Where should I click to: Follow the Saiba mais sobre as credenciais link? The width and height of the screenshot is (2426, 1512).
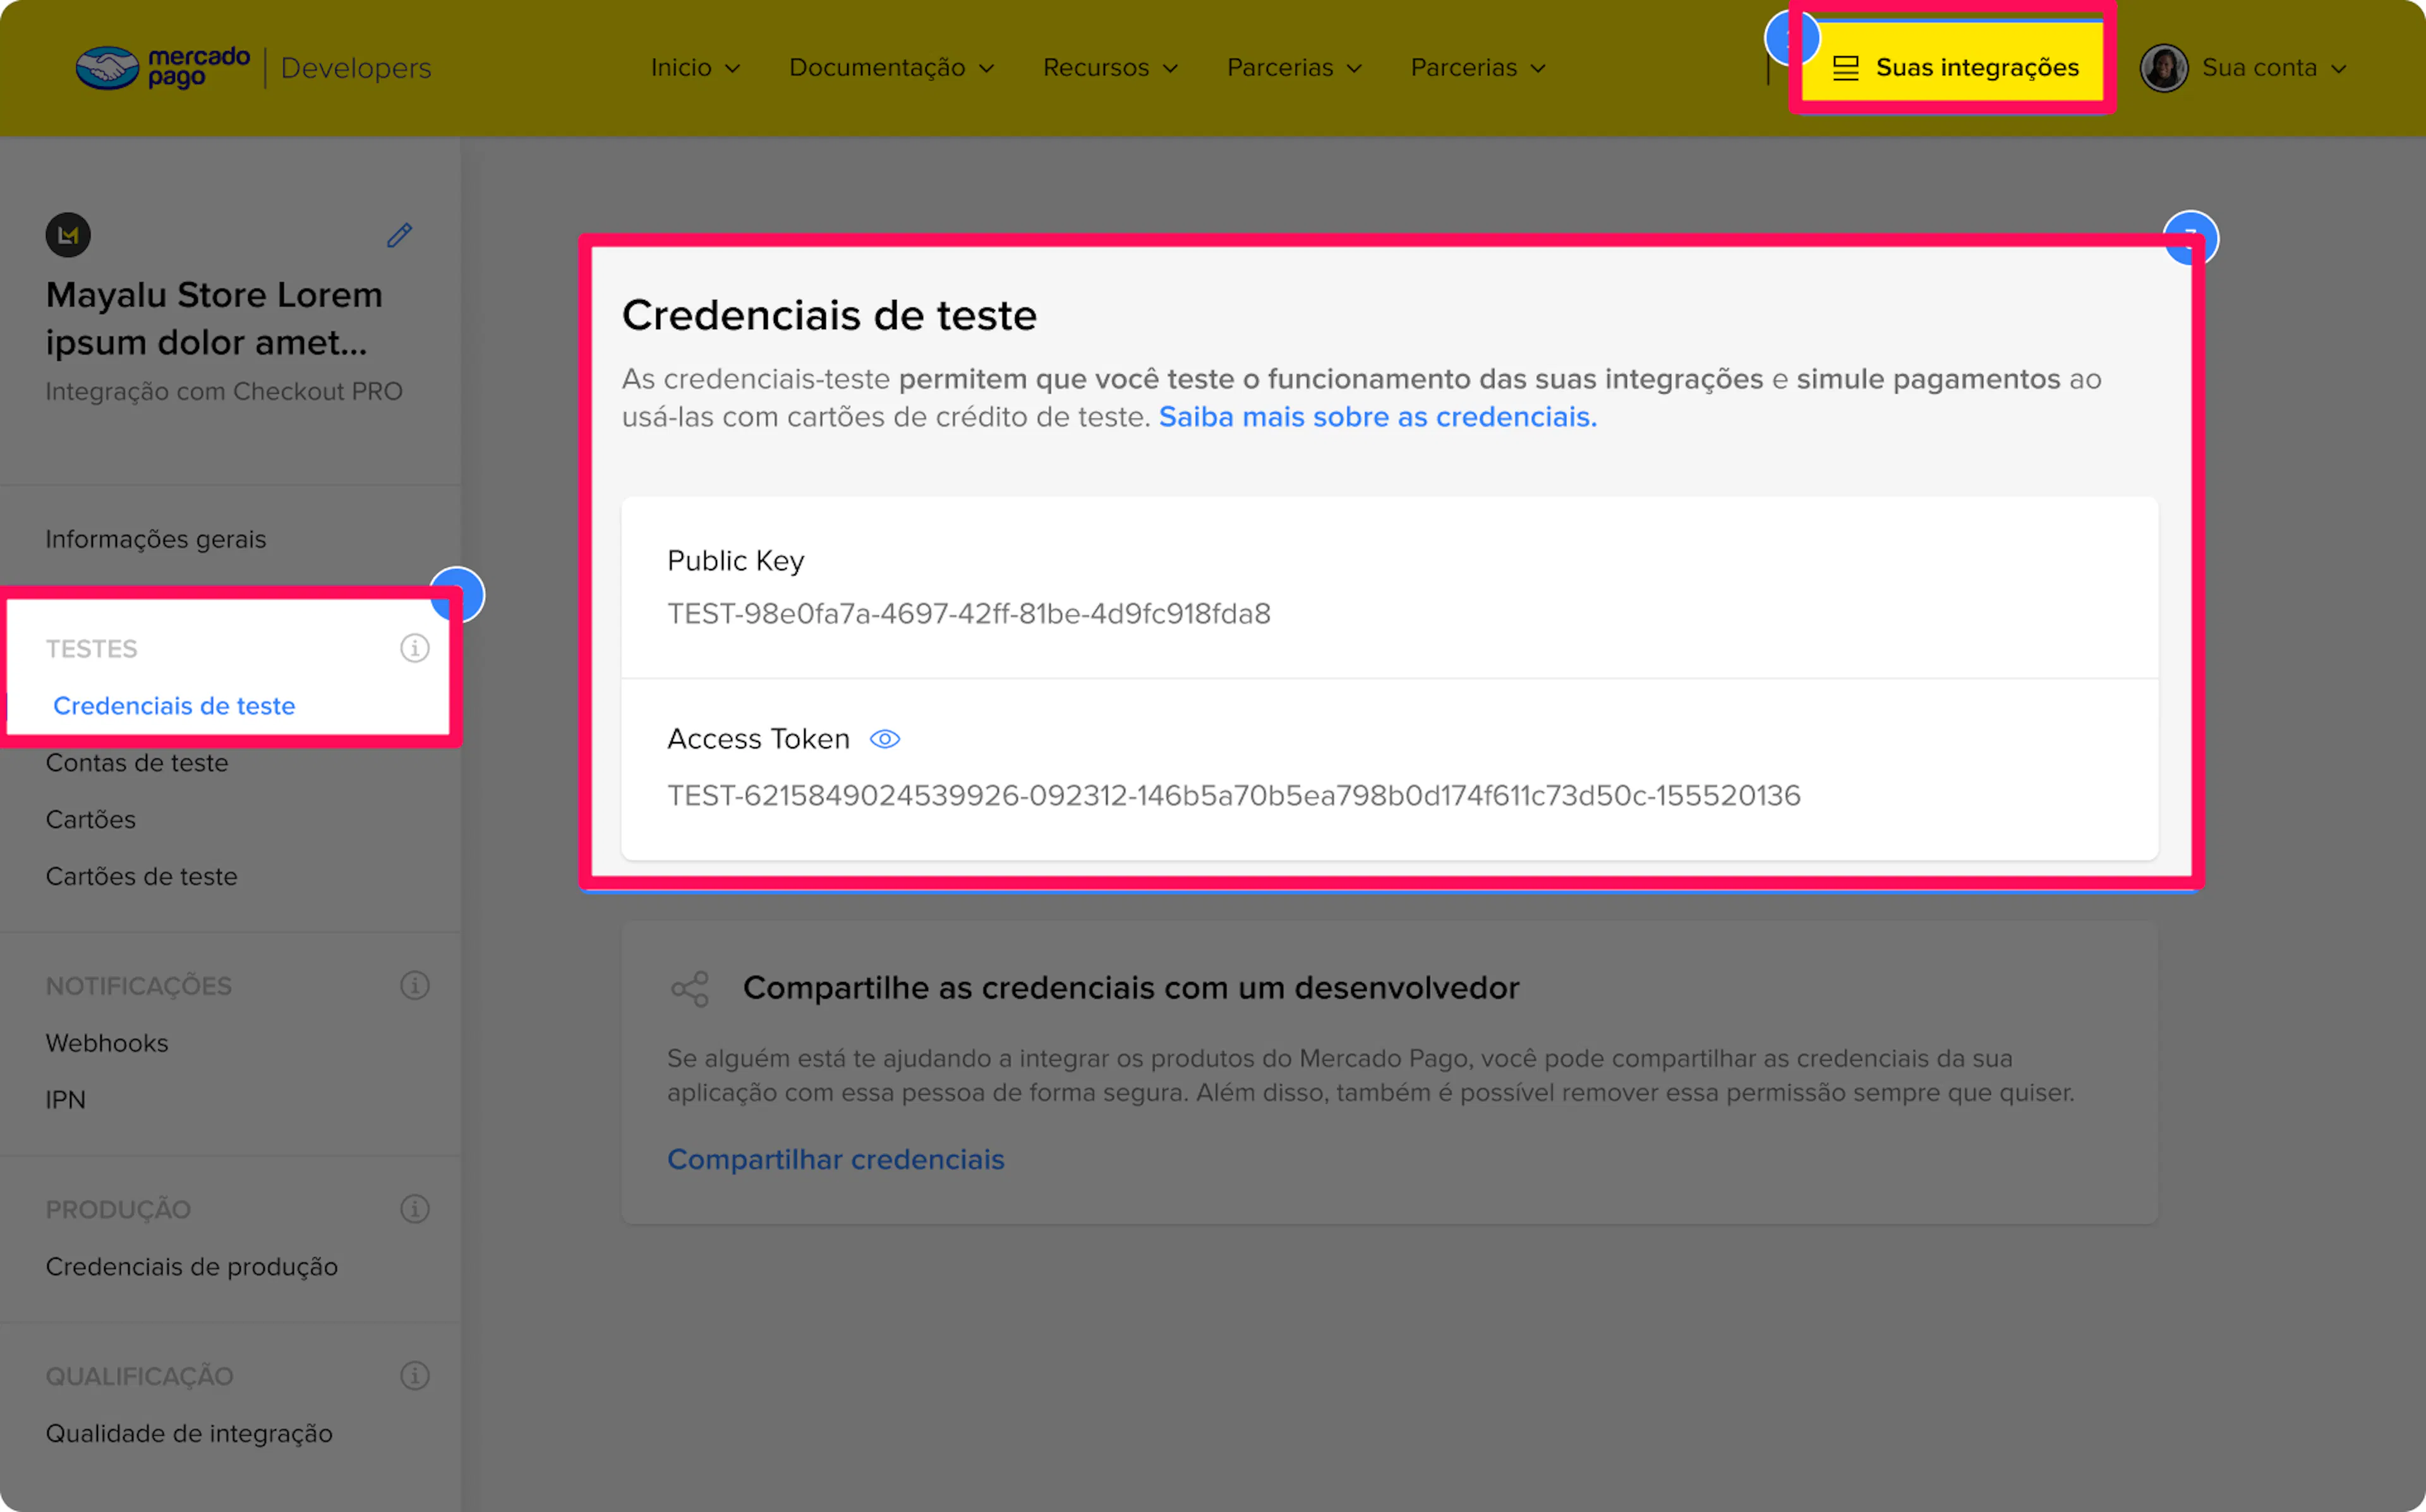(x=1378, y=416)
